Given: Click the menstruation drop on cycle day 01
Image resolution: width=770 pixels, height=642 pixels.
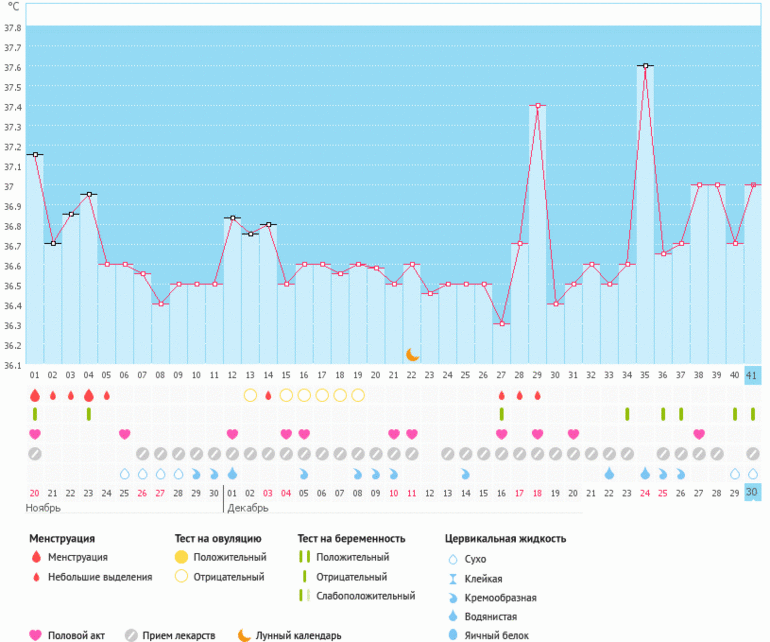Looking at the screenshot, I should [35, 395].
